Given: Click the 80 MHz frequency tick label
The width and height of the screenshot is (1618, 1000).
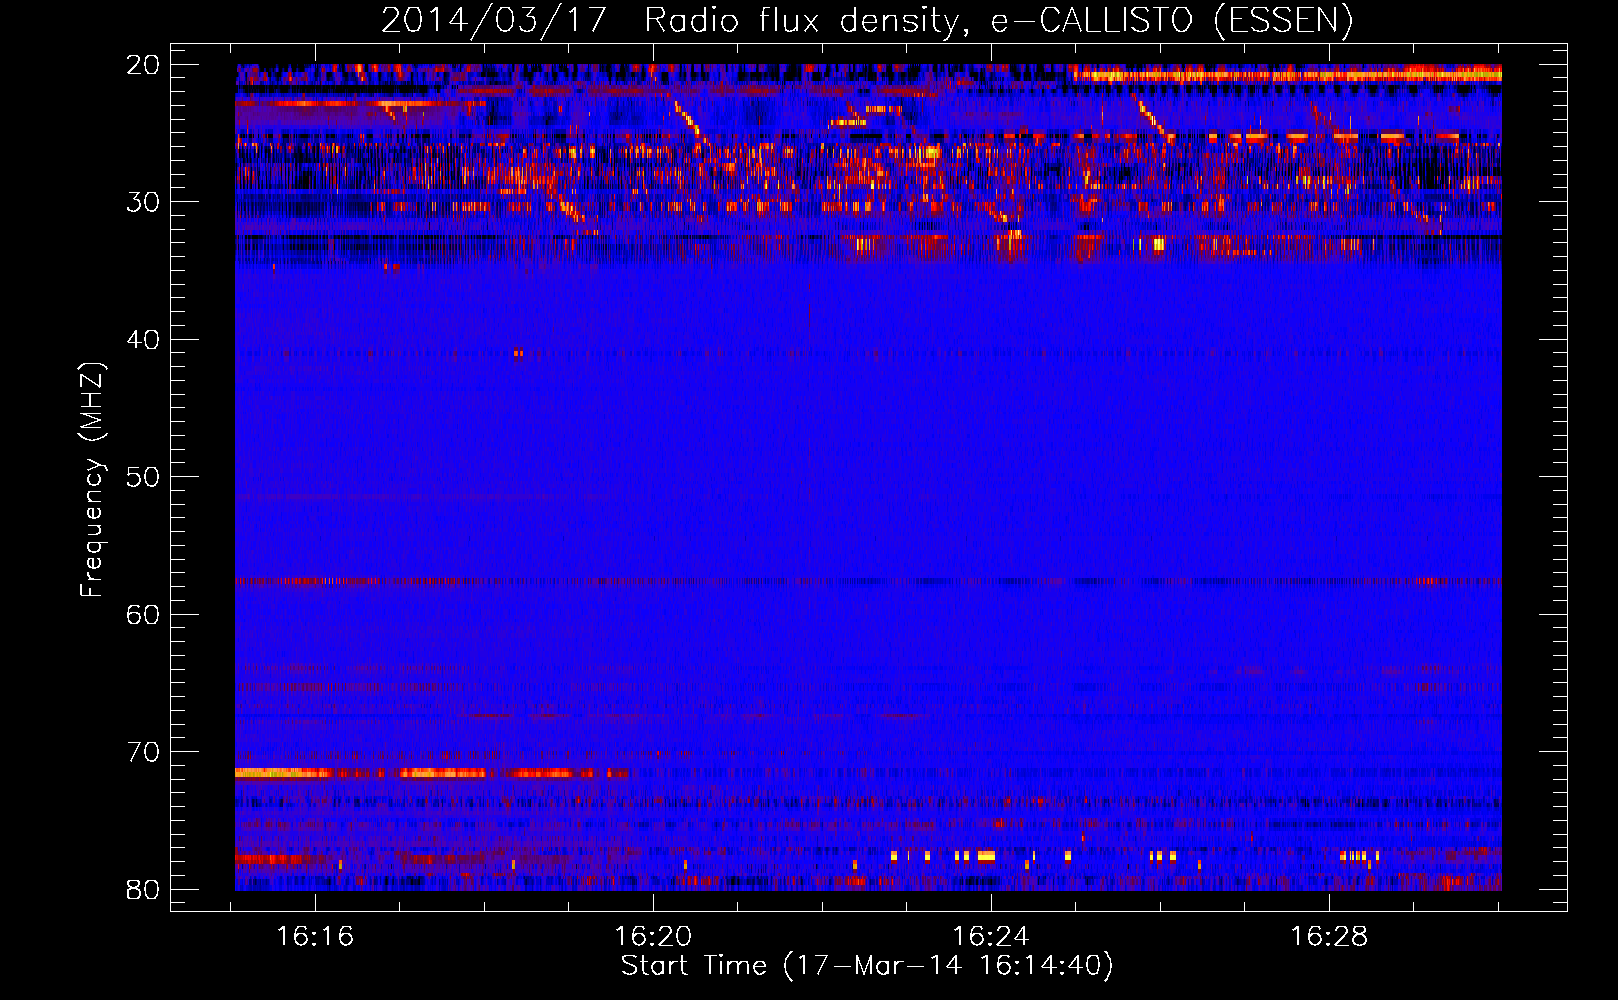Looking at the screenshot, I should [143, 889].
